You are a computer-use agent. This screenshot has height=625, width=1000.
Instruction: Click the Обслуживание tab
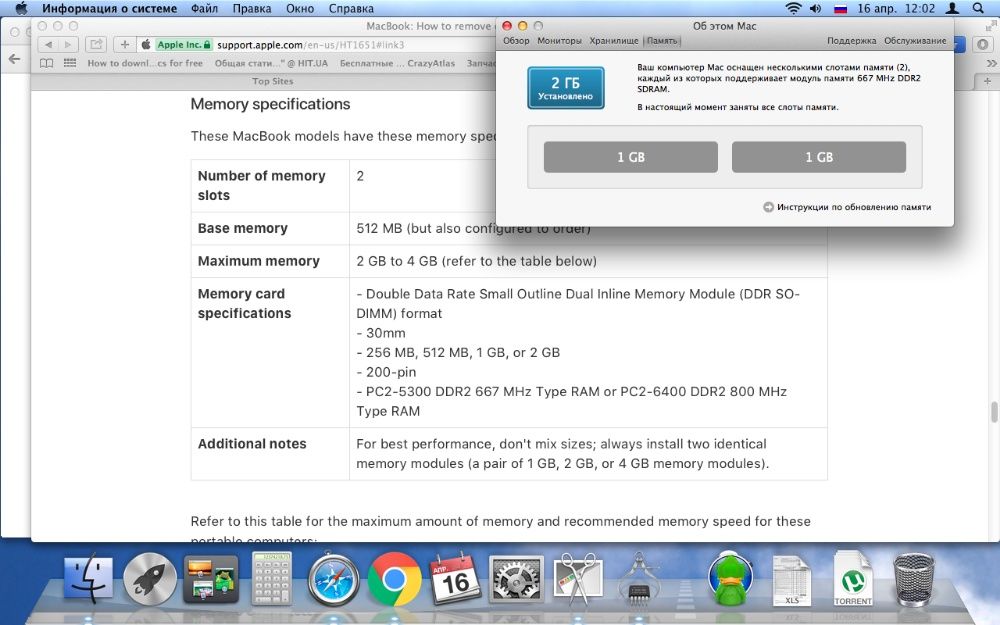[x=915, y=41]
